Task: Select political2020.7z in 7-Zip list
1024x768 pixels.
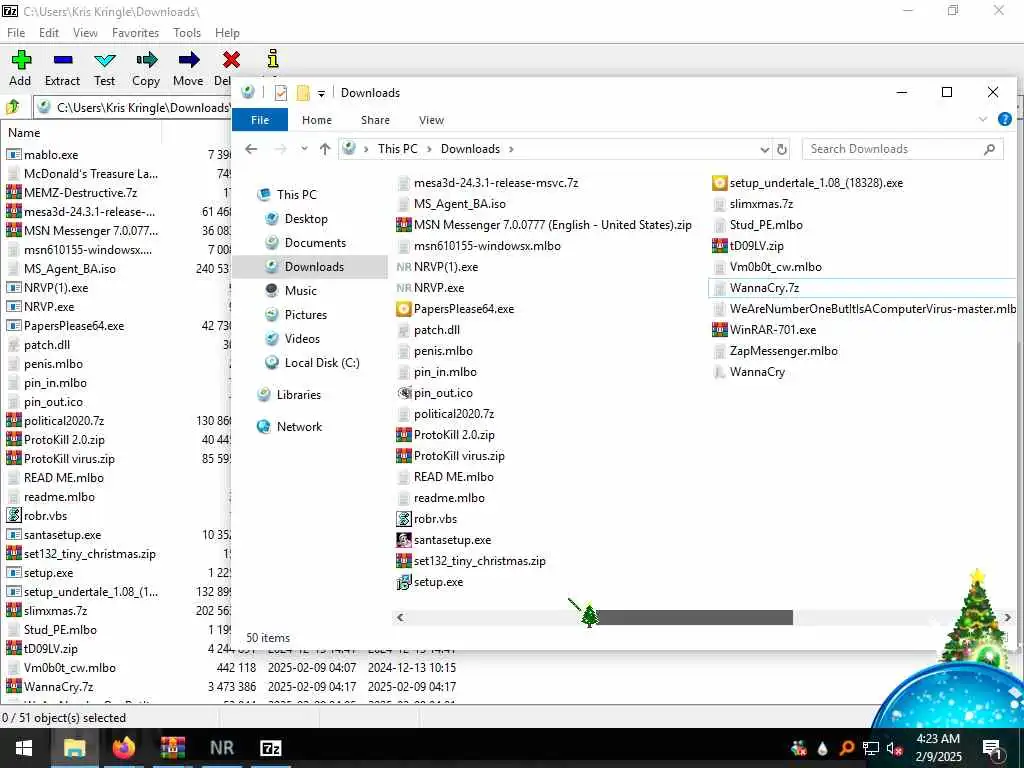Action: click(x=56, y=421)
